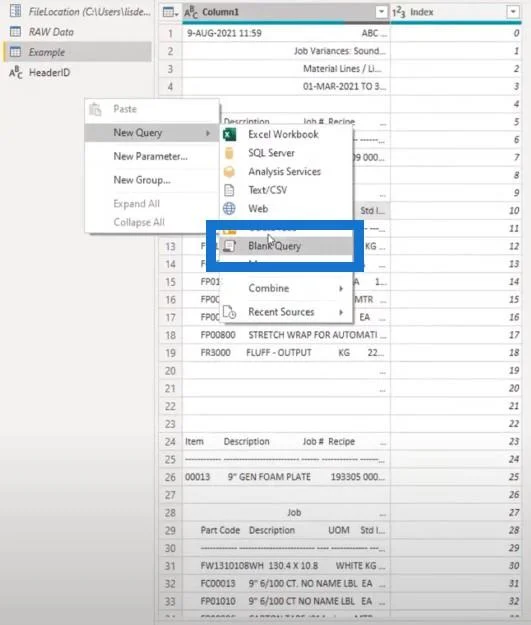Open the table options menu at grid corner
The image size is (531, 625).
[170, 12]
